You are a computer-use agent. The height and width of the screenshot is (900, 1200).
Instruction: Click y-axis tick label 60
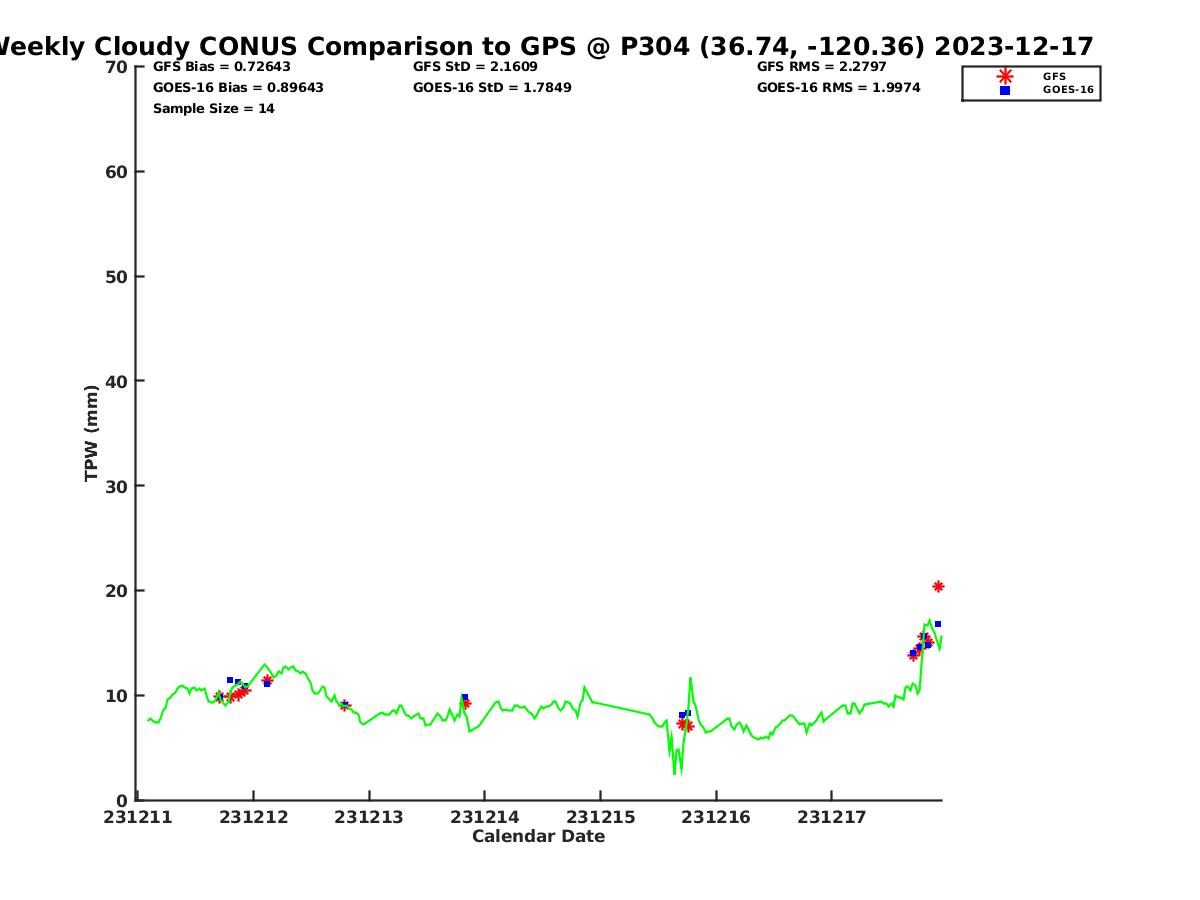[x=117, y=172]
